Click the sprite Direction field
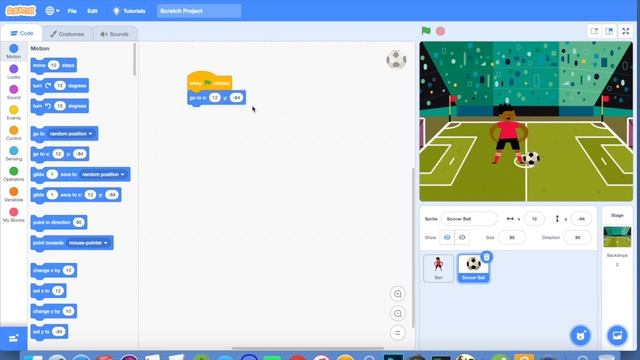Screen dimensions: 640x360 click(x=577, y=238)
